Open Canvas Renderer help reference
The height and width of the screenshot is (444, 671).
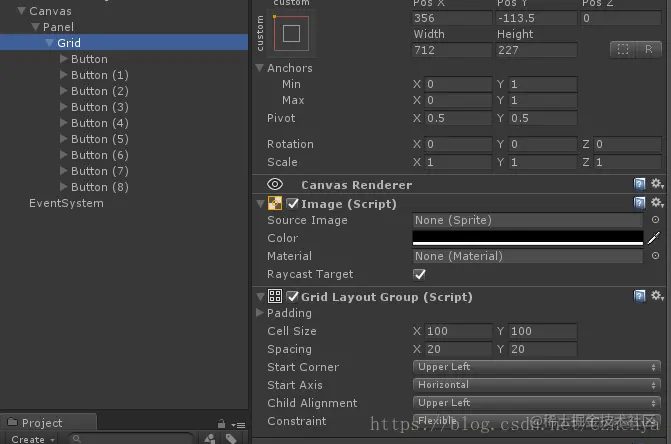point(639,184)
